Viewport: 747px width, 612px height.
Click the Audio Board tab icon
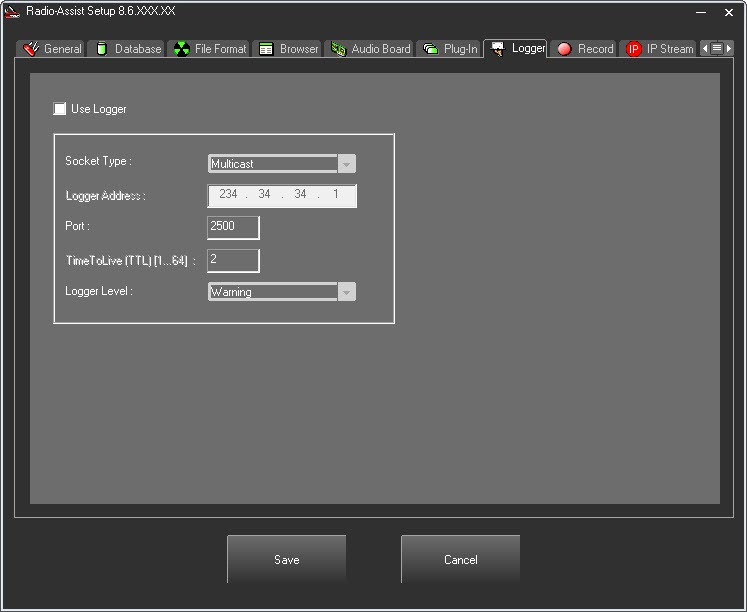click(x=338, y=49)
